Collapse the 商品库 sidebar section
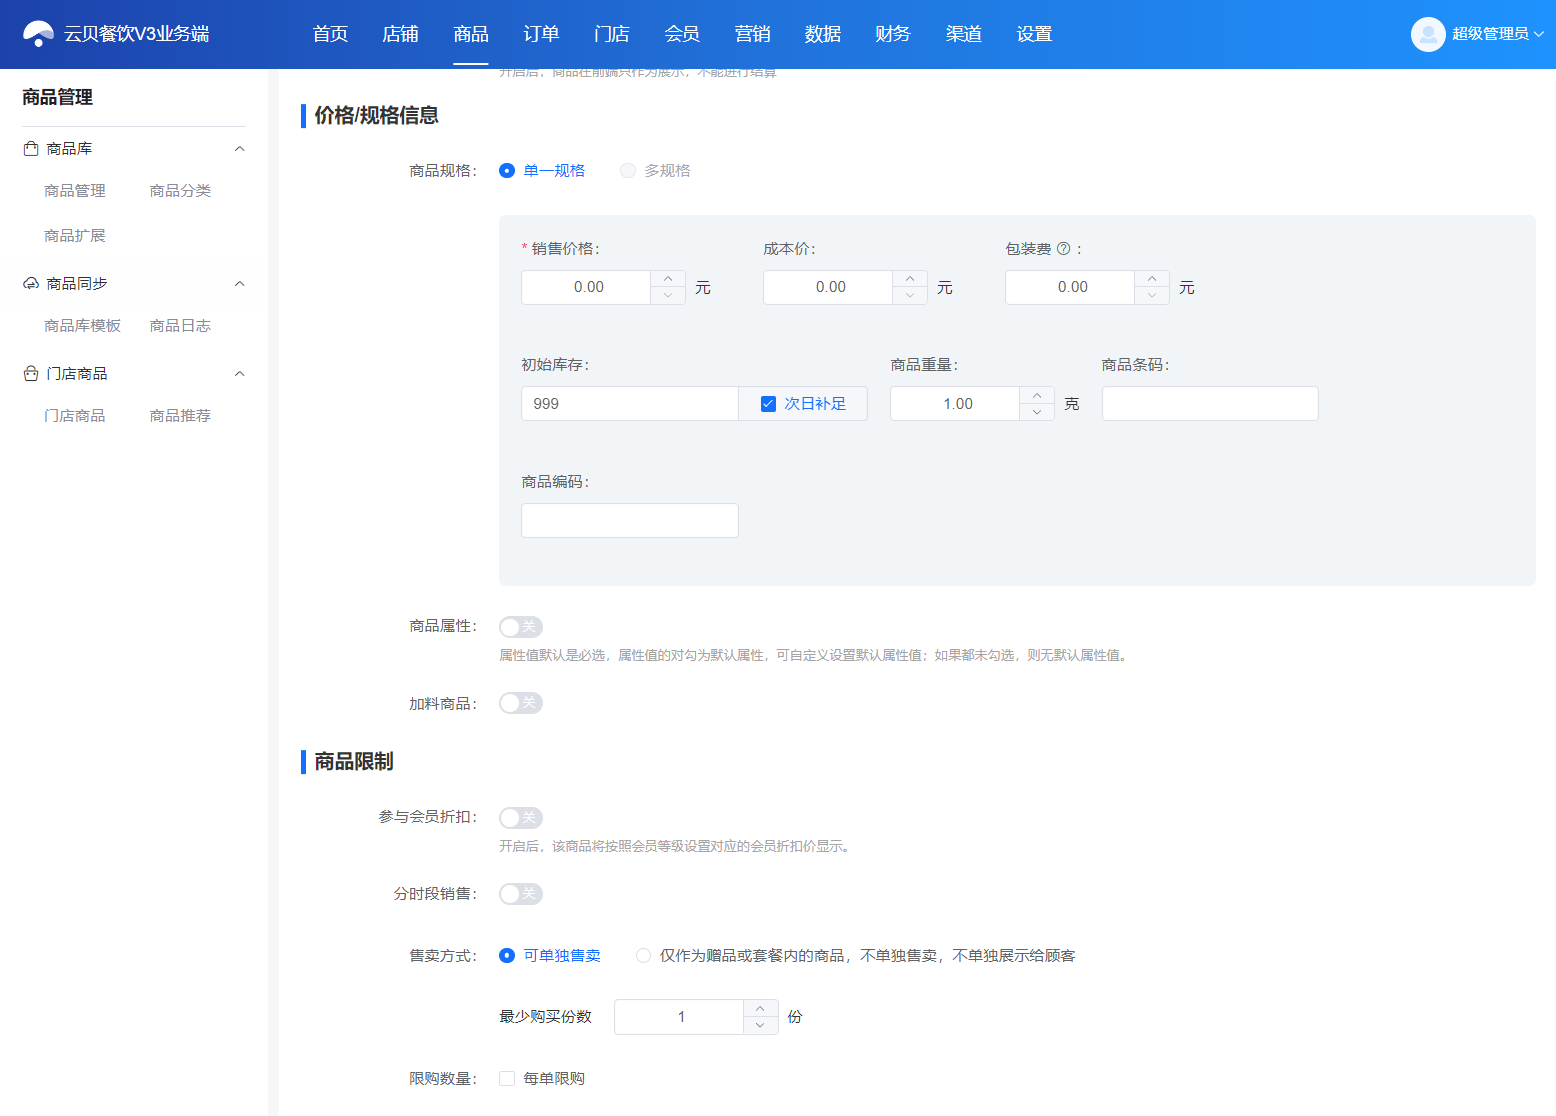The width and height of the screenshot is (1556, 1116). (x=239, y=148)
